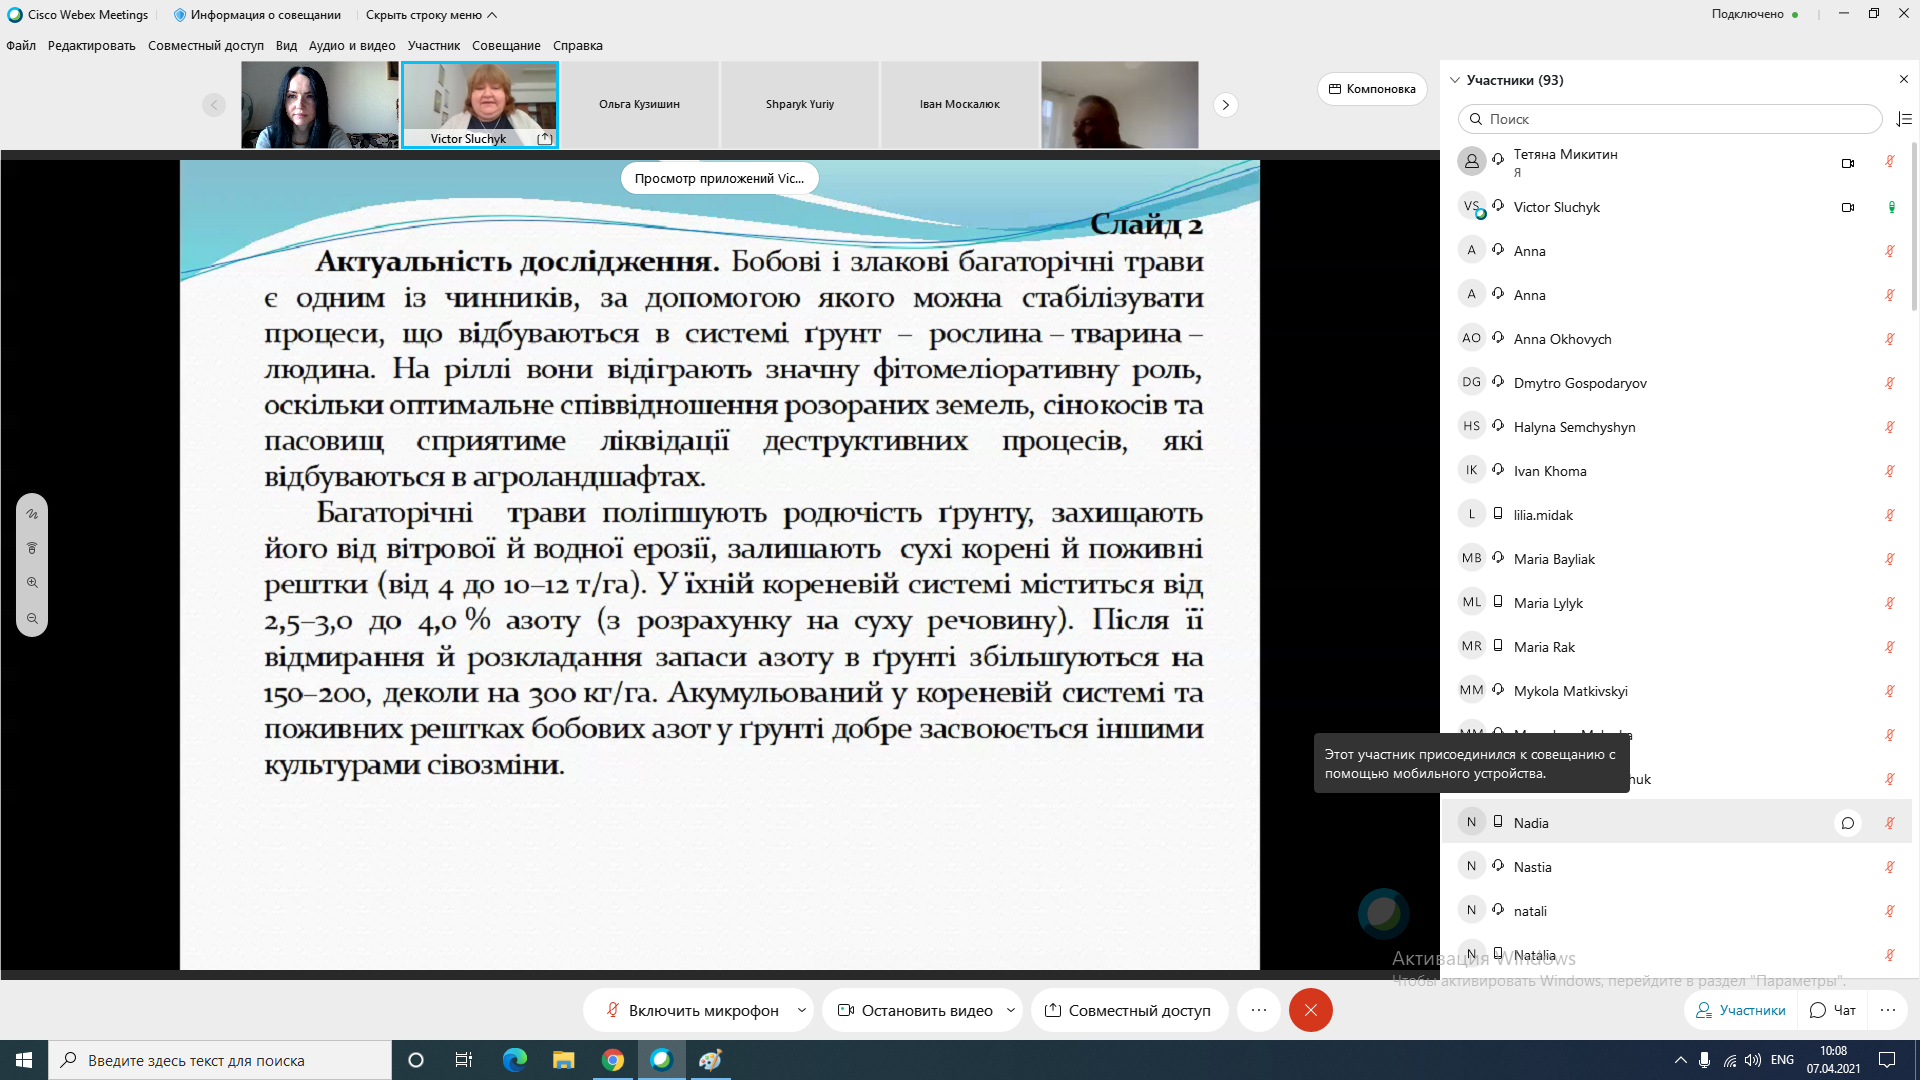Expand microphone options dropdown arrow

pos(802,1010)
